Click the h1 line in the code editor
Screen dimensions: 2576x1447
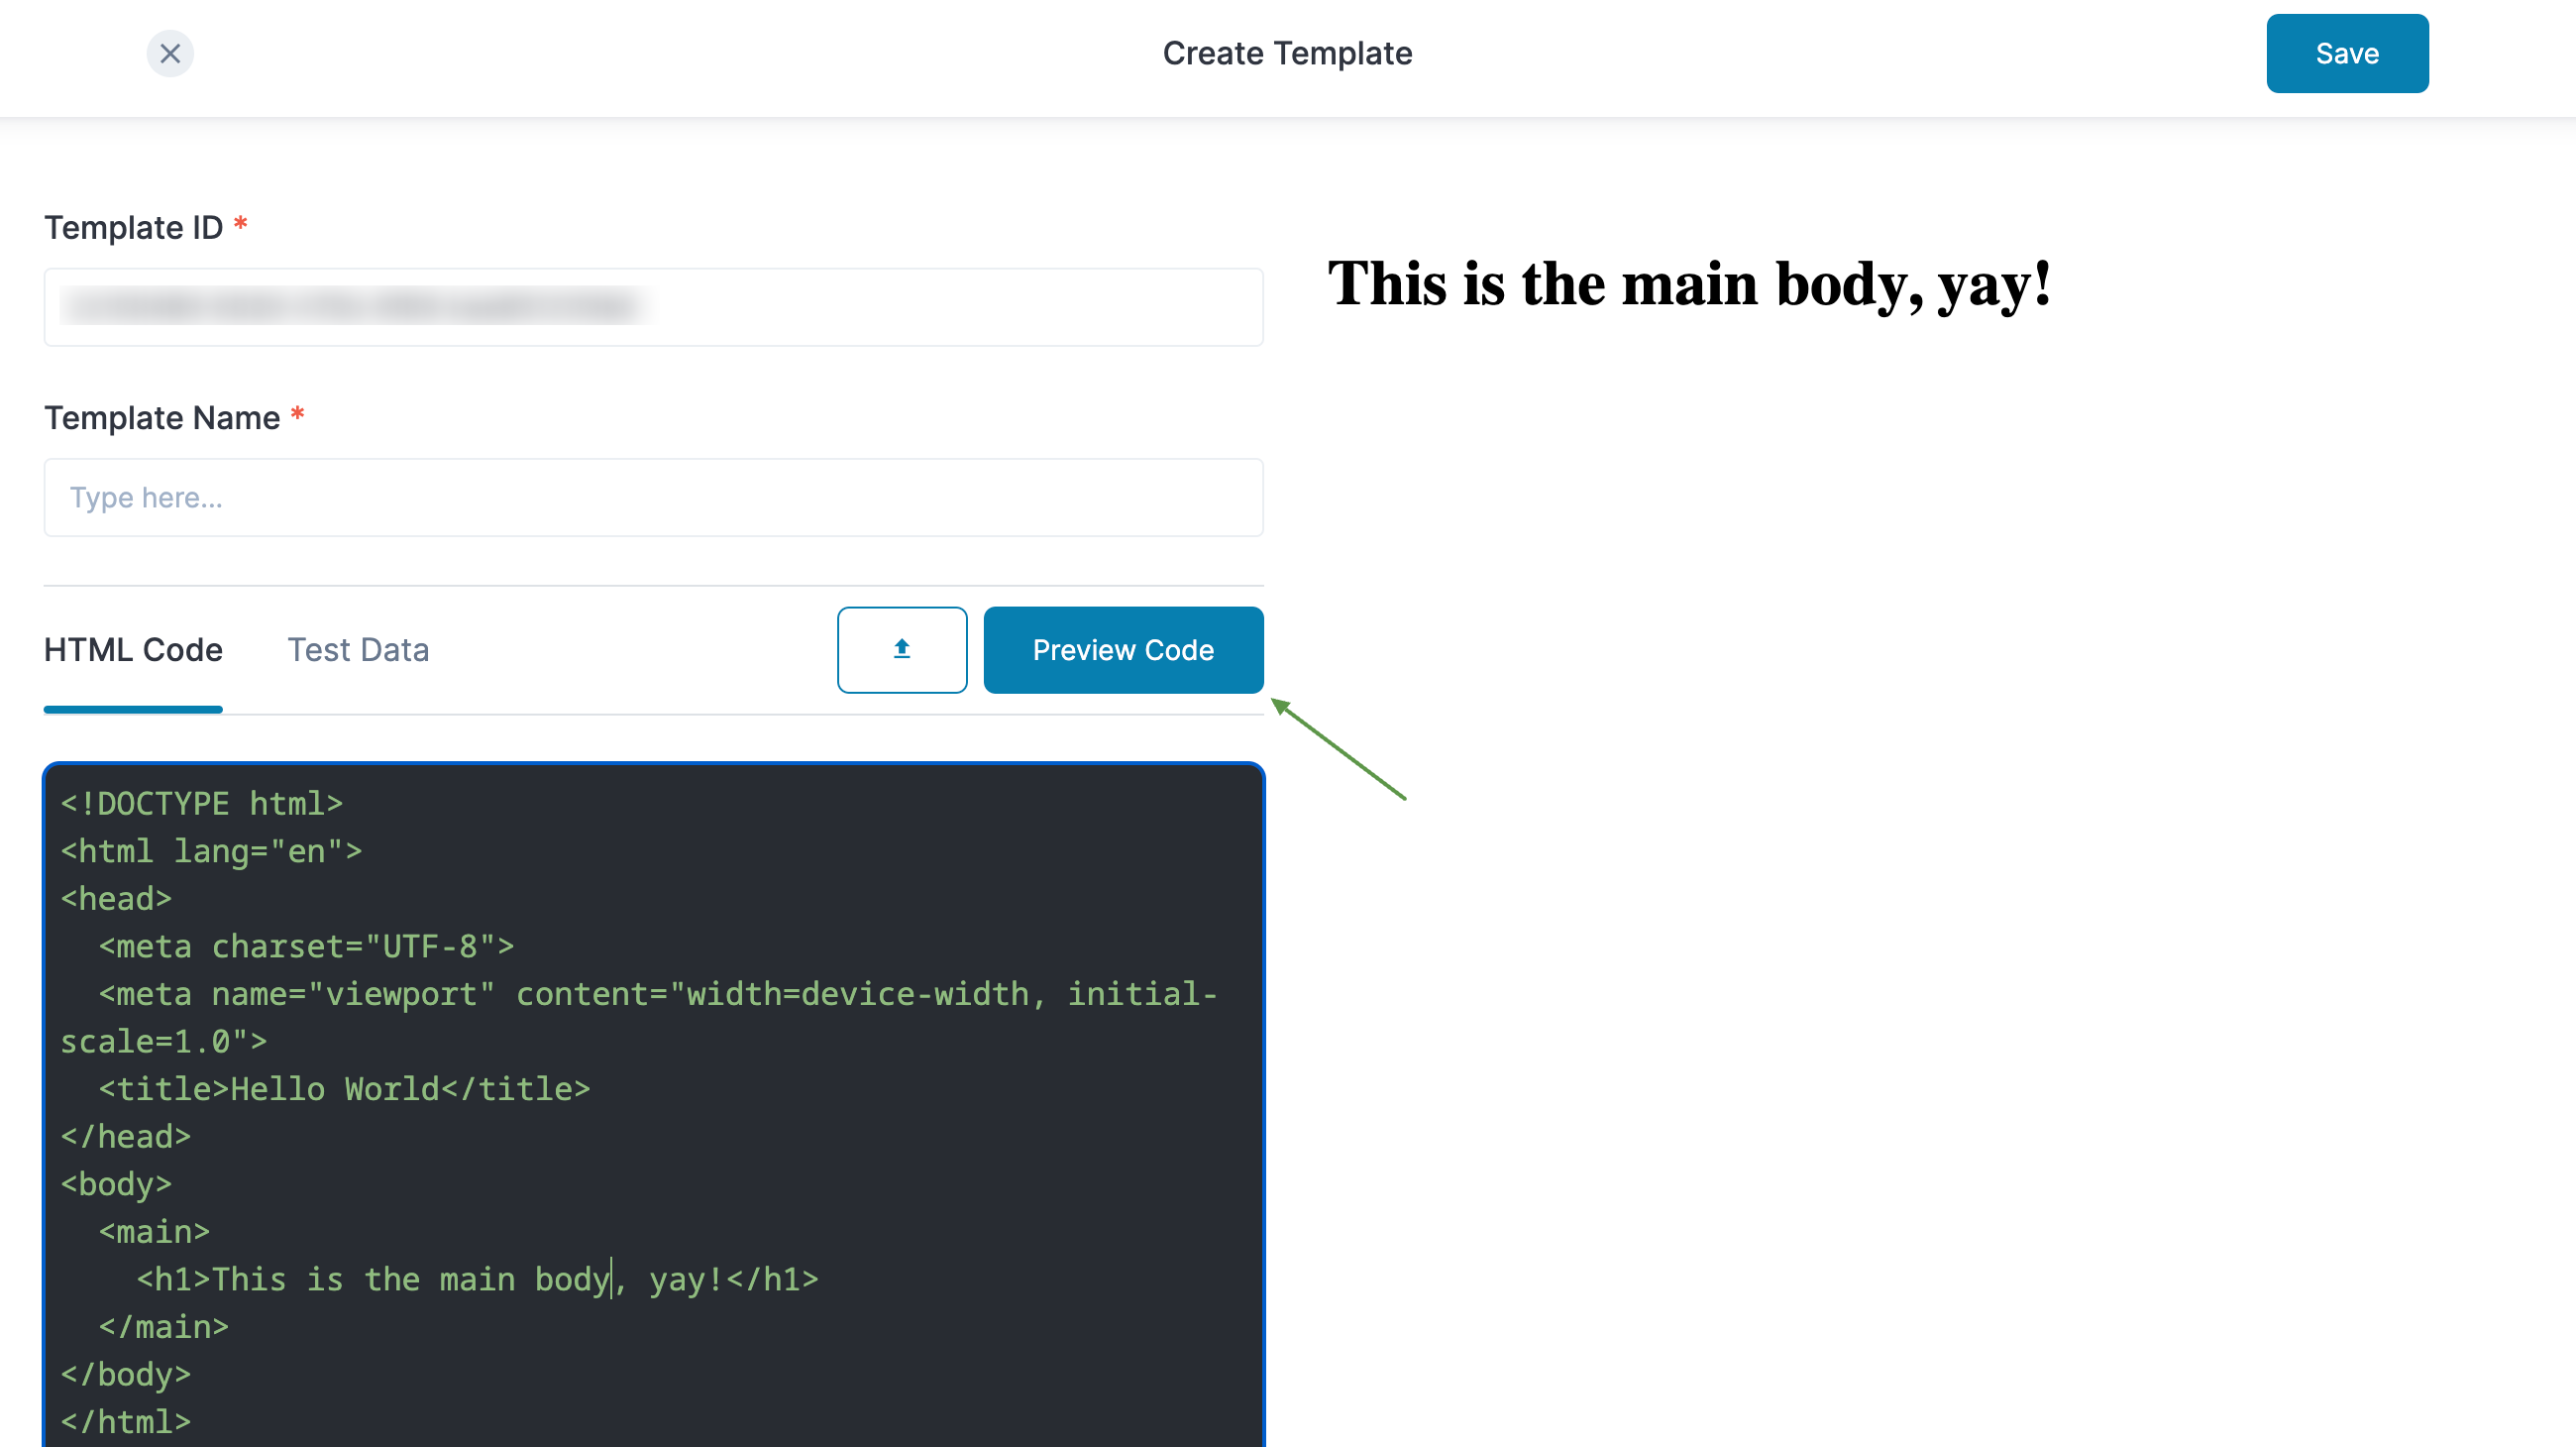tap(477, 1278)
